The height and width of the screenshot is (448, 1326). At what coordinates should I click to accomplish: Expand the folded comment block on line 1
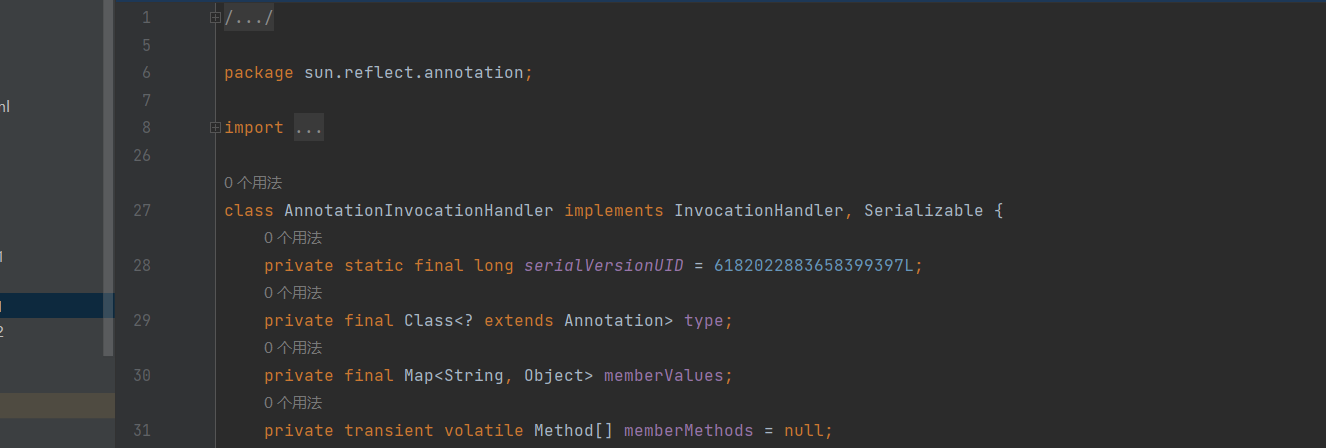(x=215, y=17)
